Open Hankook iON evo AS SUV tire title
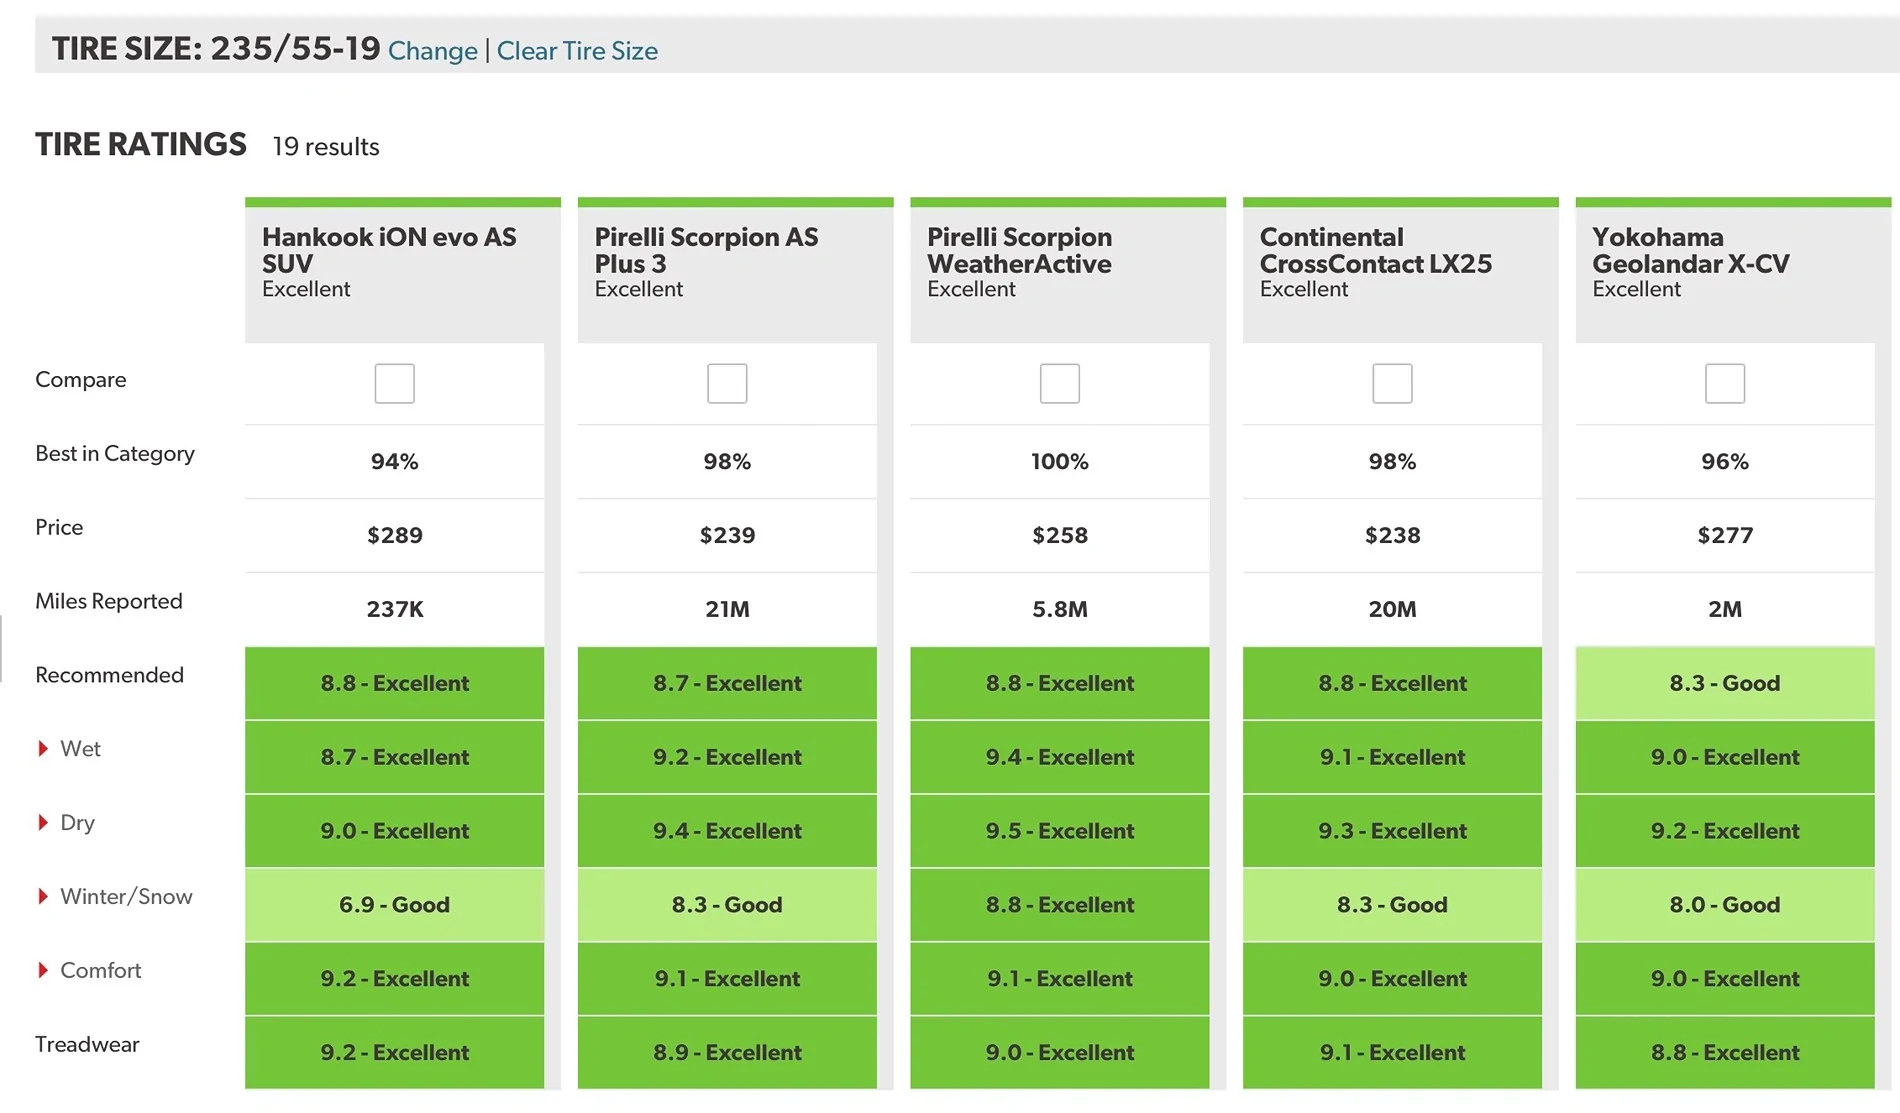The height and width of the screenshot is (1113, 1900). pyautogui.click(x=389, y=250)
